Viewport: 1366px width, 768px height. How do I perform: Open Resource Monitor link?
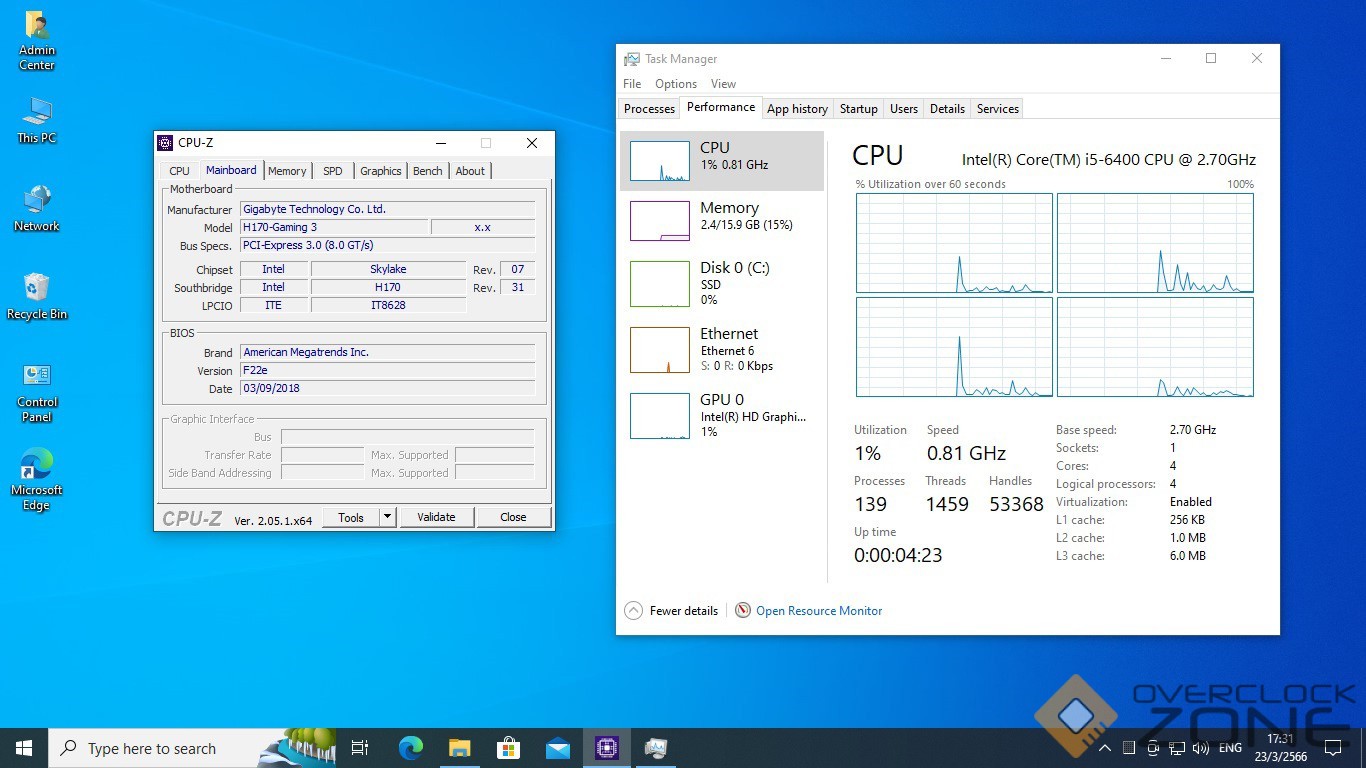click(x=819, y=611)
